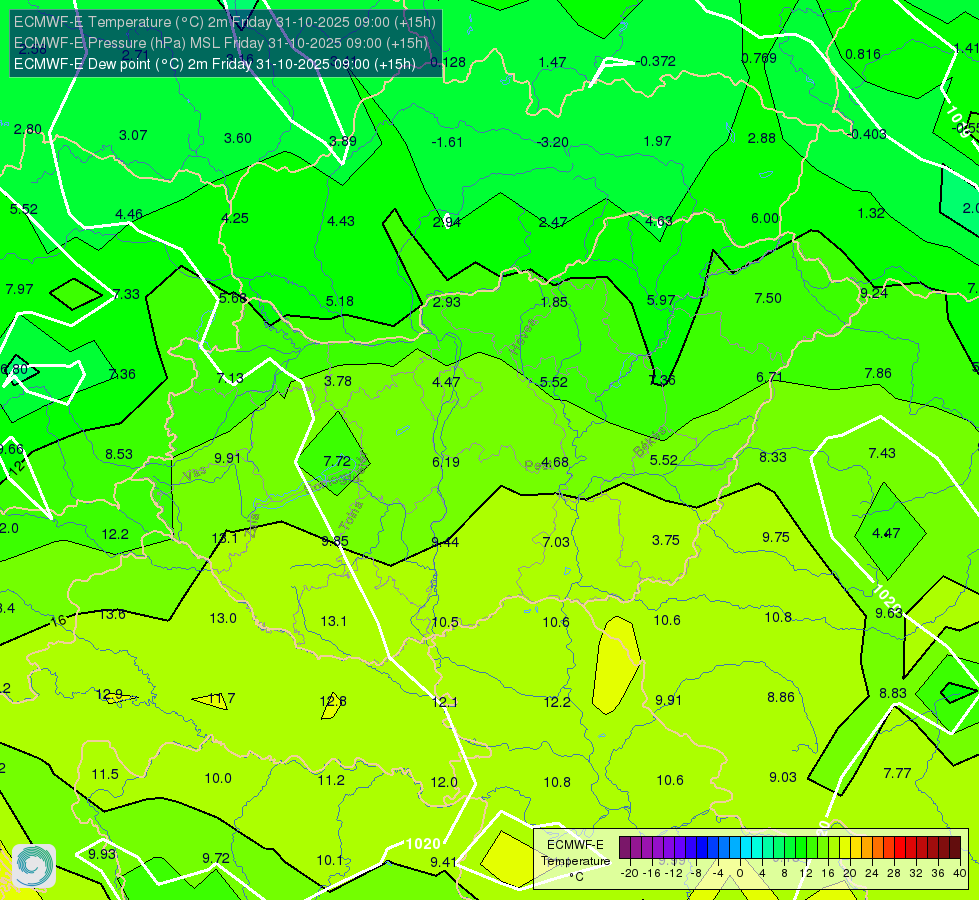
Task: Click the 1020 isobar label near the bottom
Action: 423,844
